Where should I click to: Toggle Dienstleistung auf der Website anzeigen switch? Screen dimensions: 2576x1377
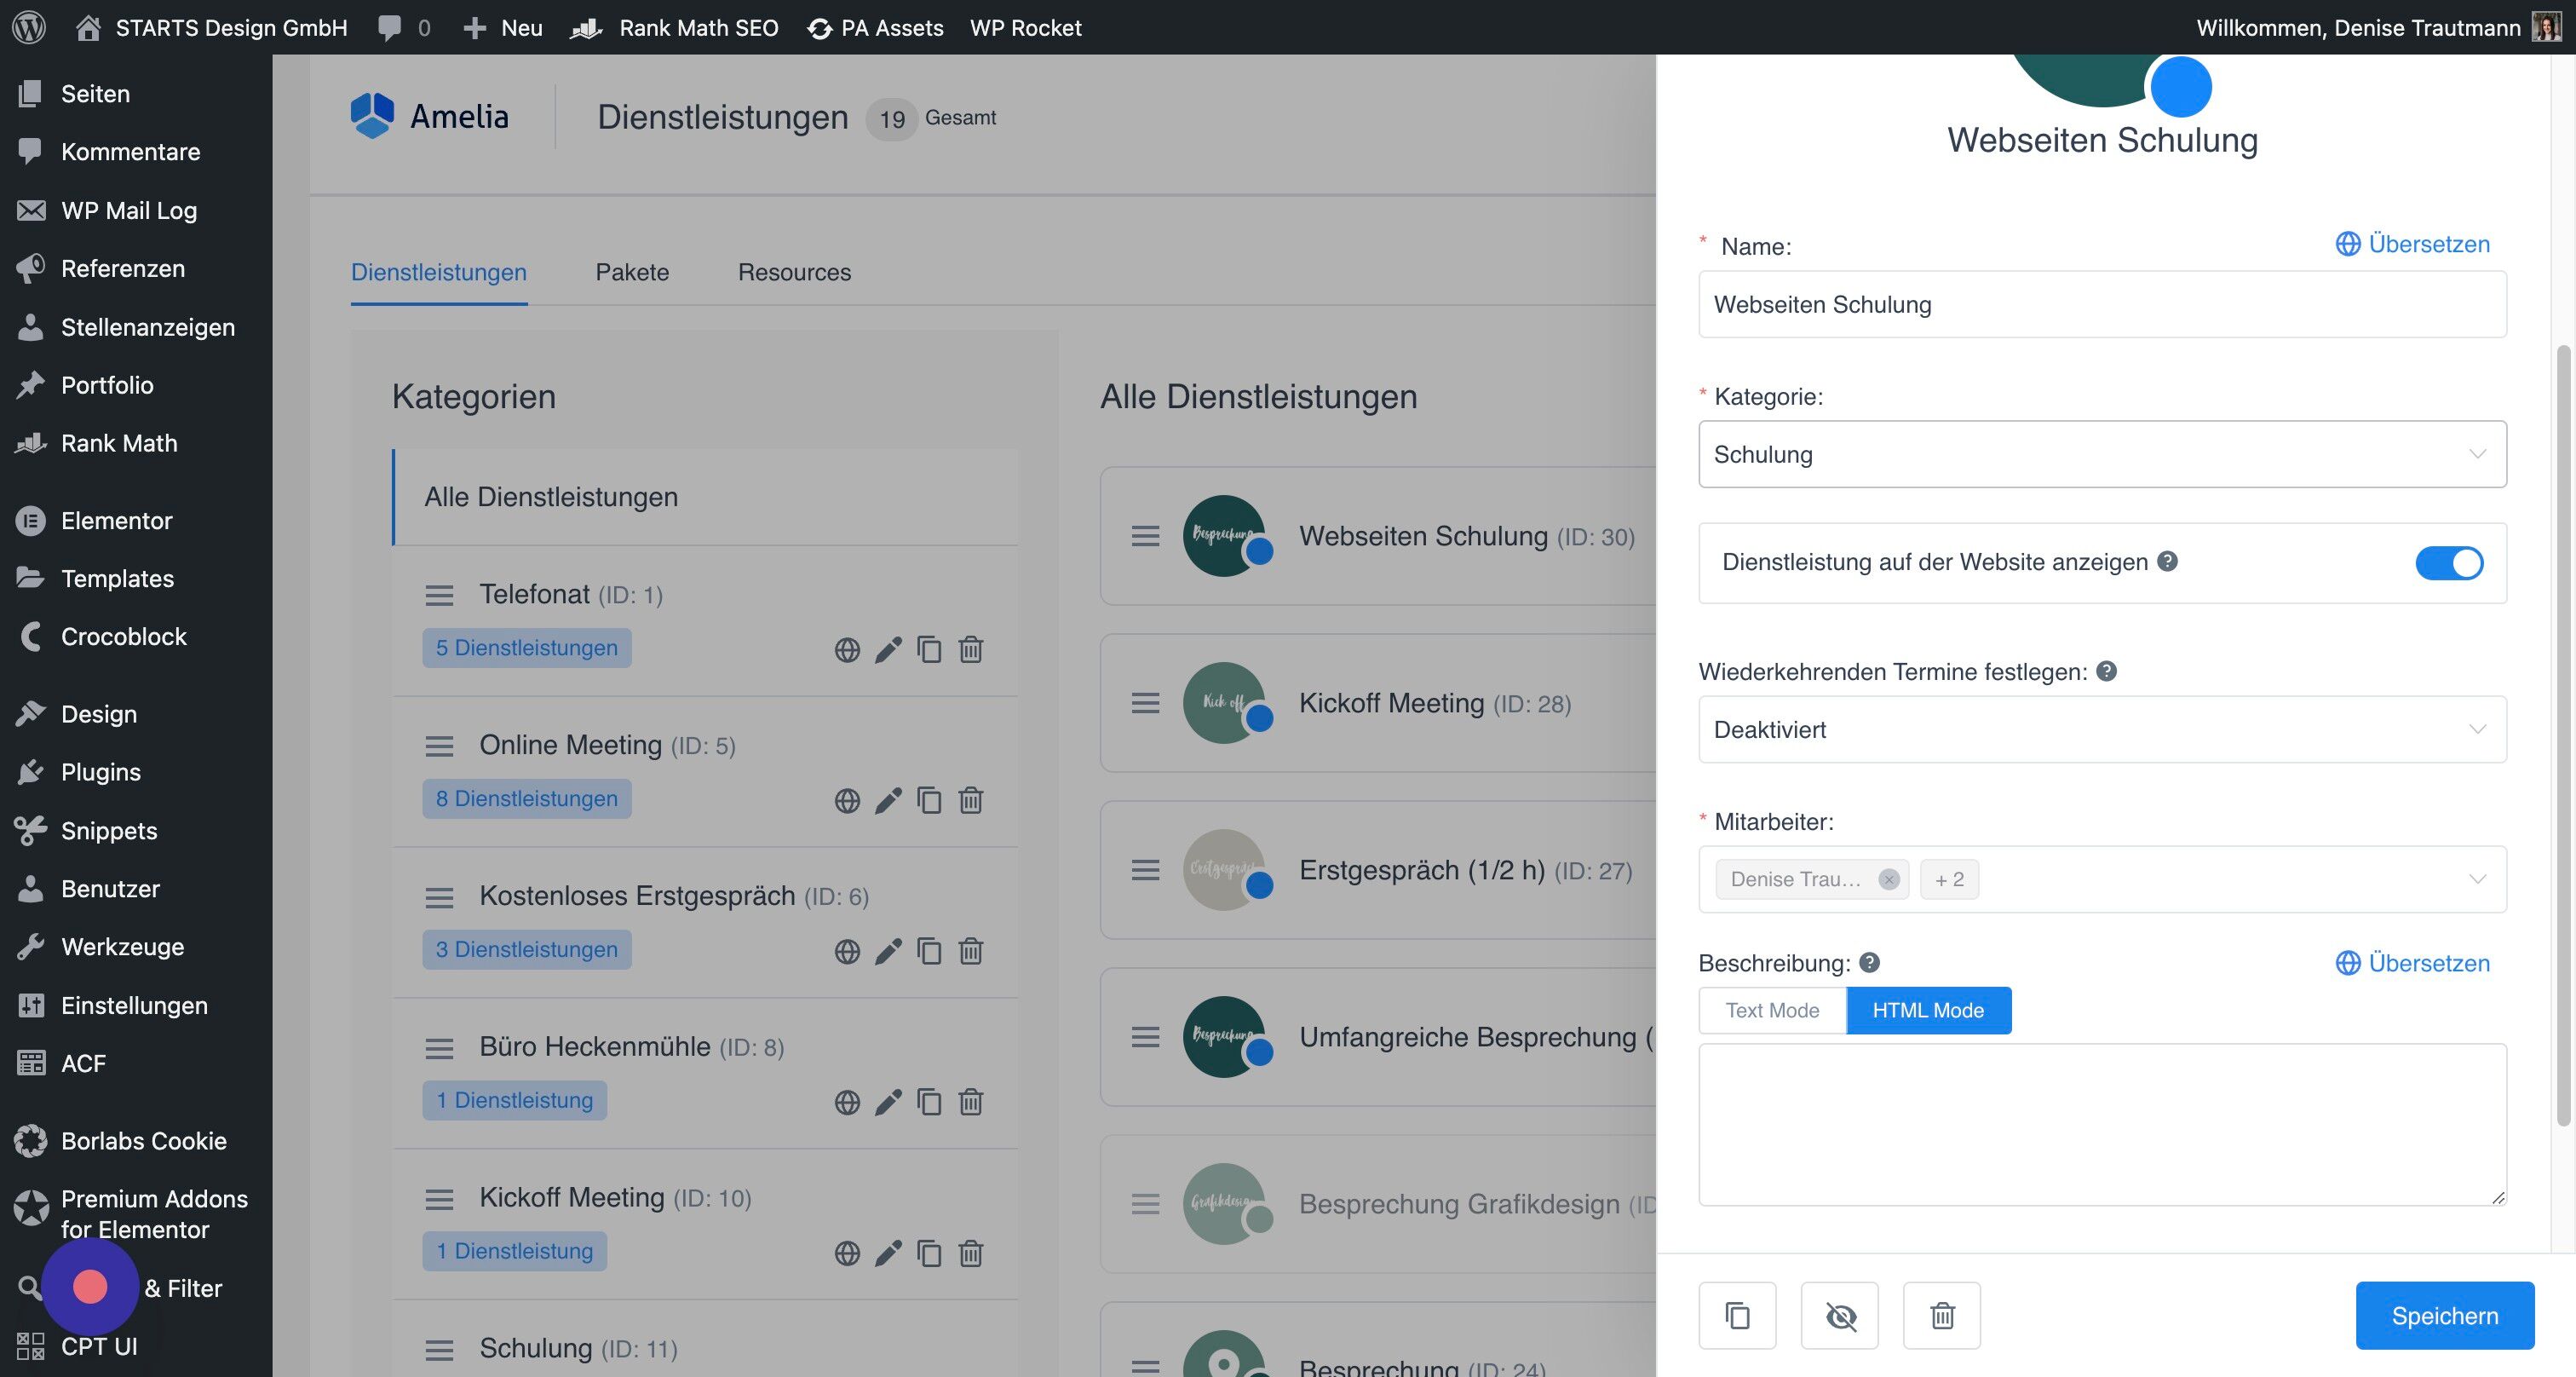click(x=2449, y=563)
